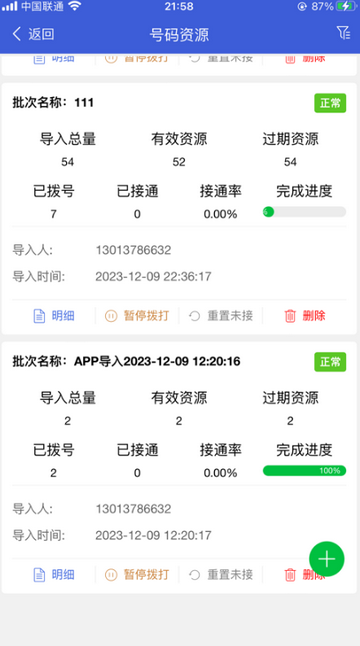Tap the back arrow icon in header
Viewport: 360px width, 646px height.
coord(17,34)
